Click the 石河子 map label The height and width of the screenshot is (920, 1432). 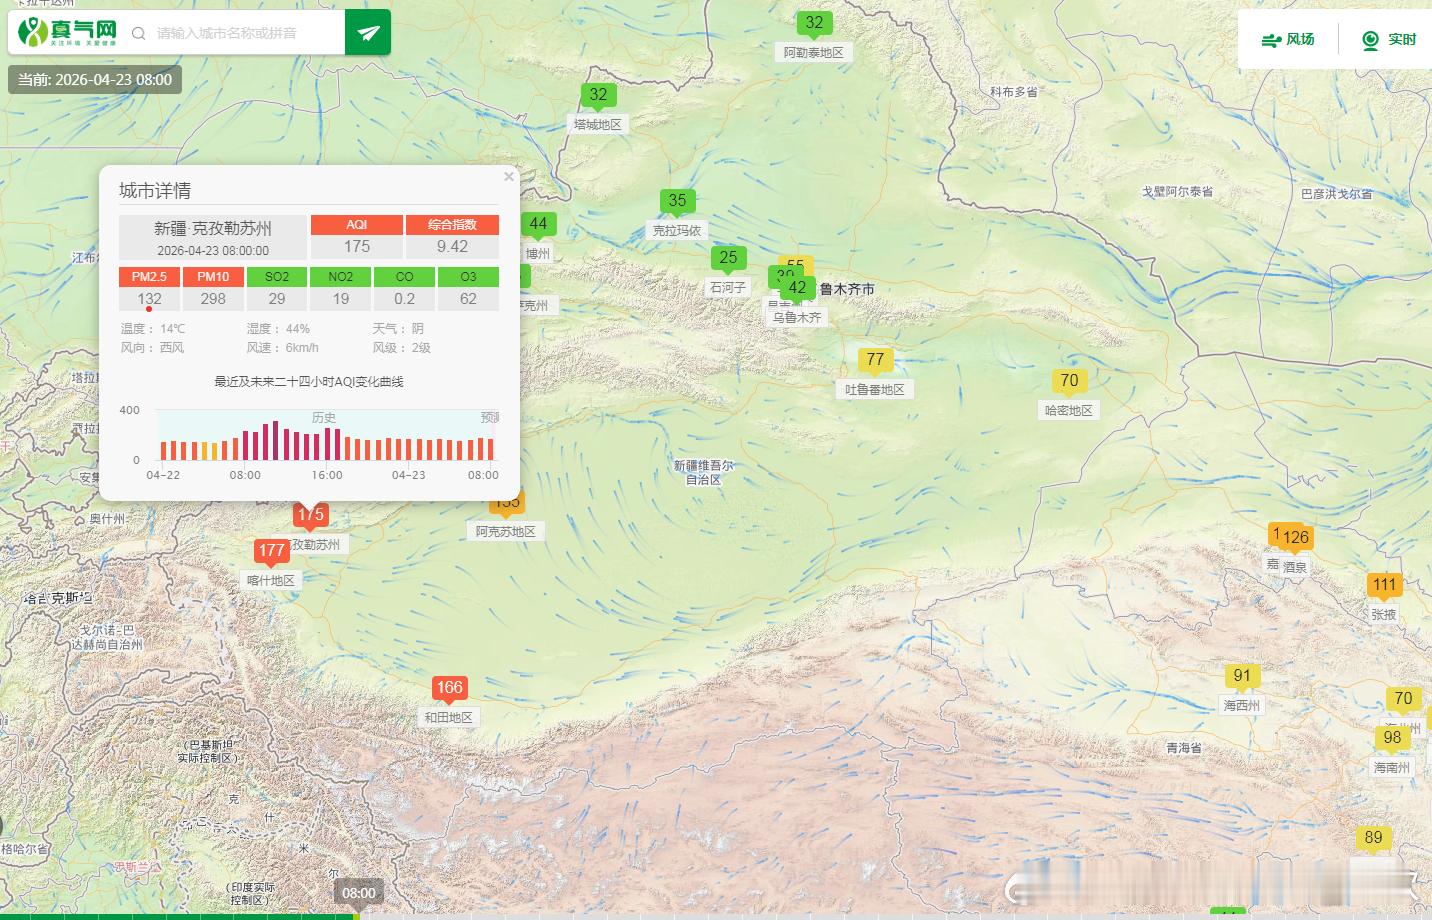728,288
